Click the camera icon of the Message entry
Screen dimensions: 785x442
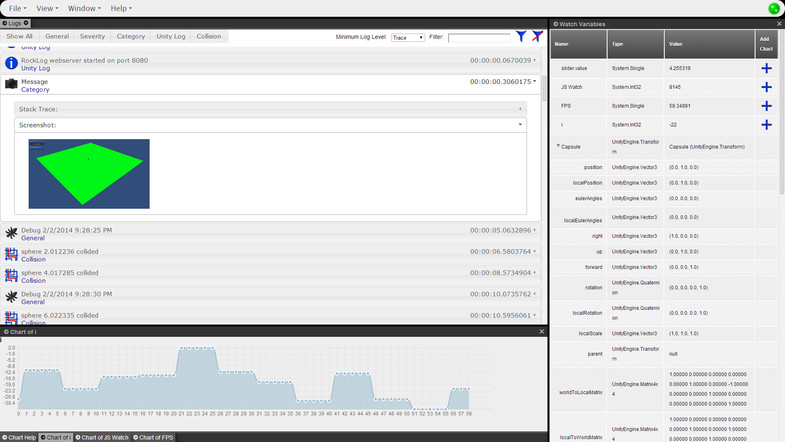pyautogui.click(x=11, y=84)
